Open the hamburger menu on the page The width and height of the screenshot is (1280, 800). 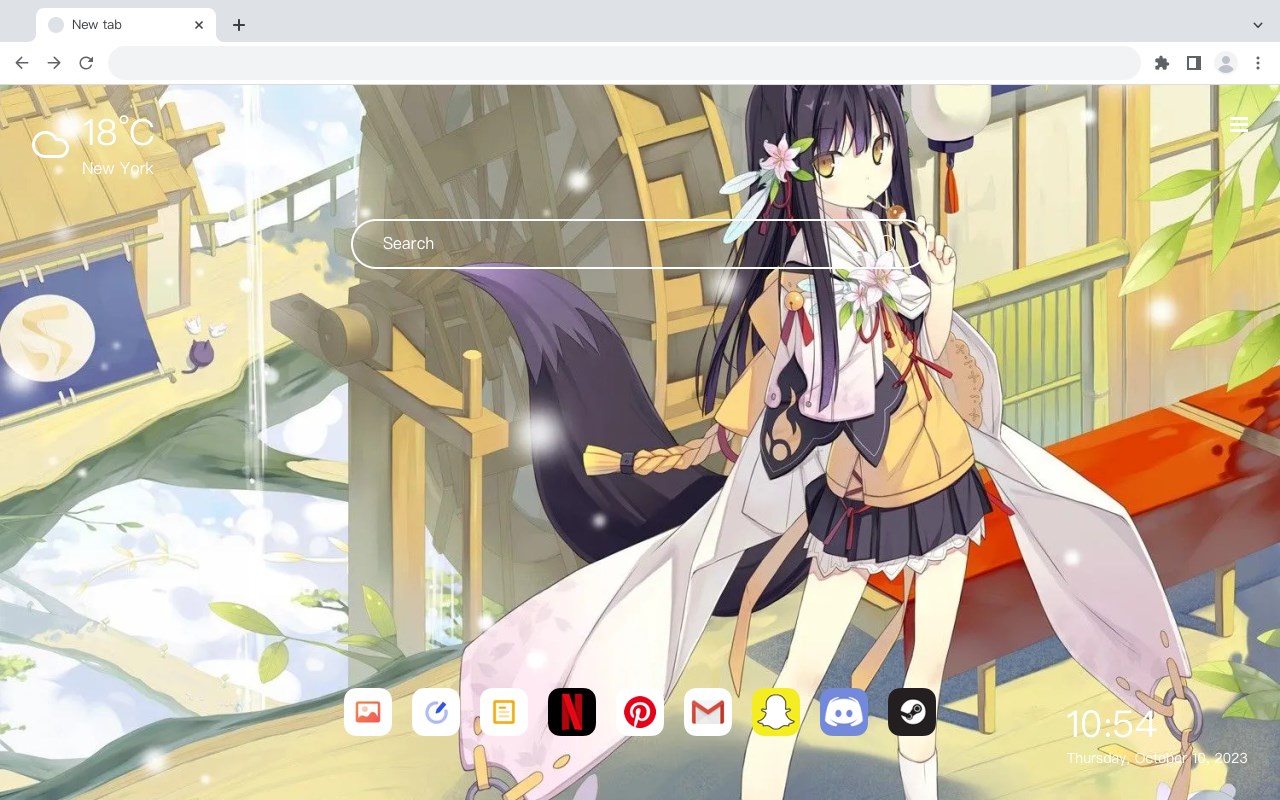pyautogui.click(x=1239, y=125)
